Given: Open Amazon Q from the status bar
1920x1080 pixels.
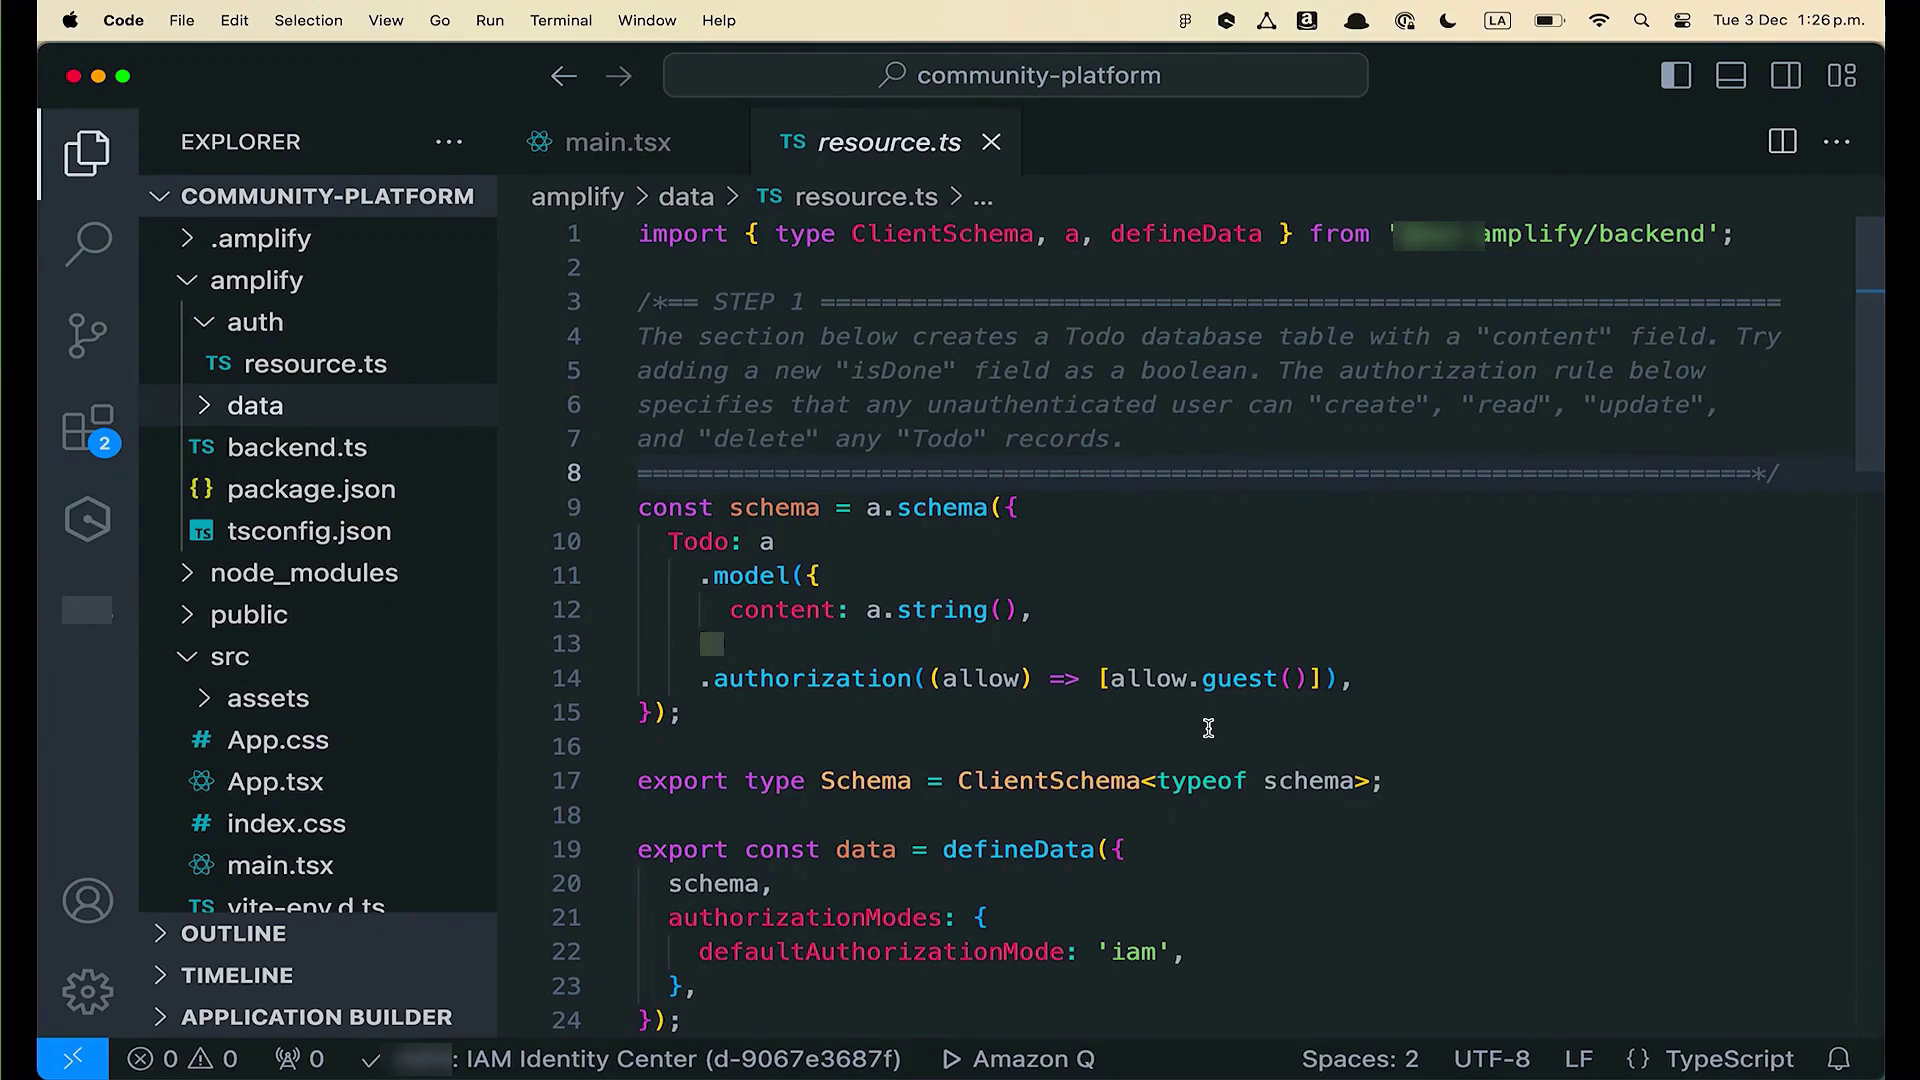Looking at the screenshot, I should (1018, 1059).
